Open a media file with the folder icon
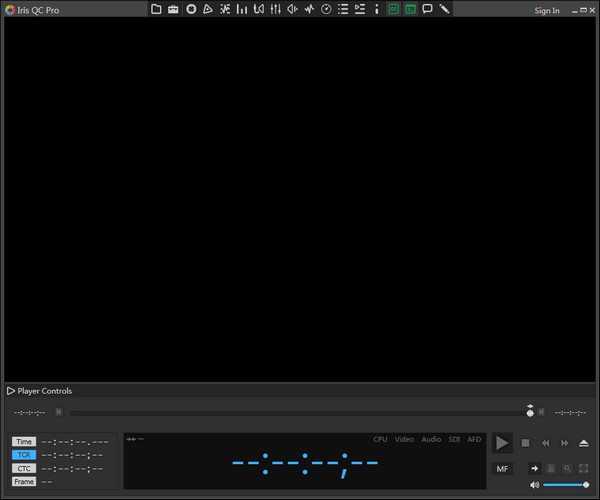Viewport: 600px width, 500px height. [156, 9]
